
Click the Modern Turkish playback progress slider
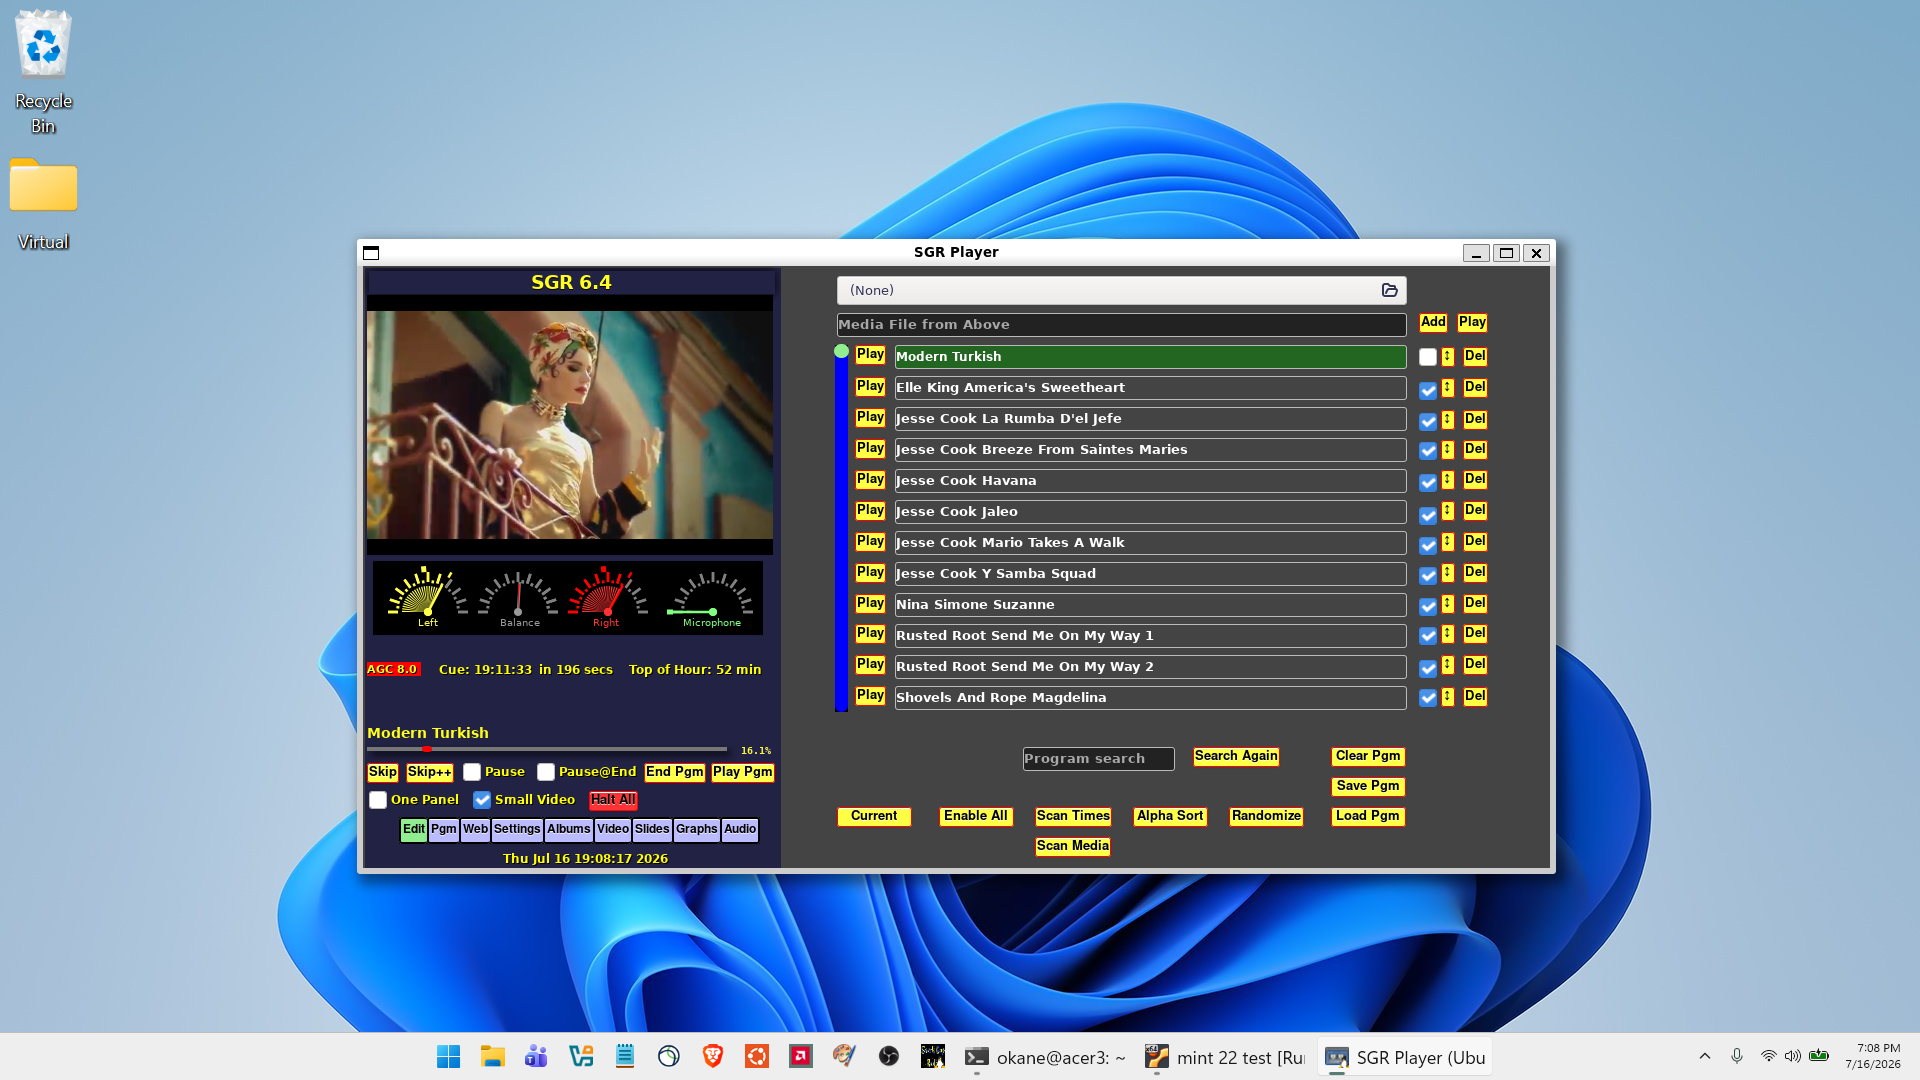click(547, 749)
